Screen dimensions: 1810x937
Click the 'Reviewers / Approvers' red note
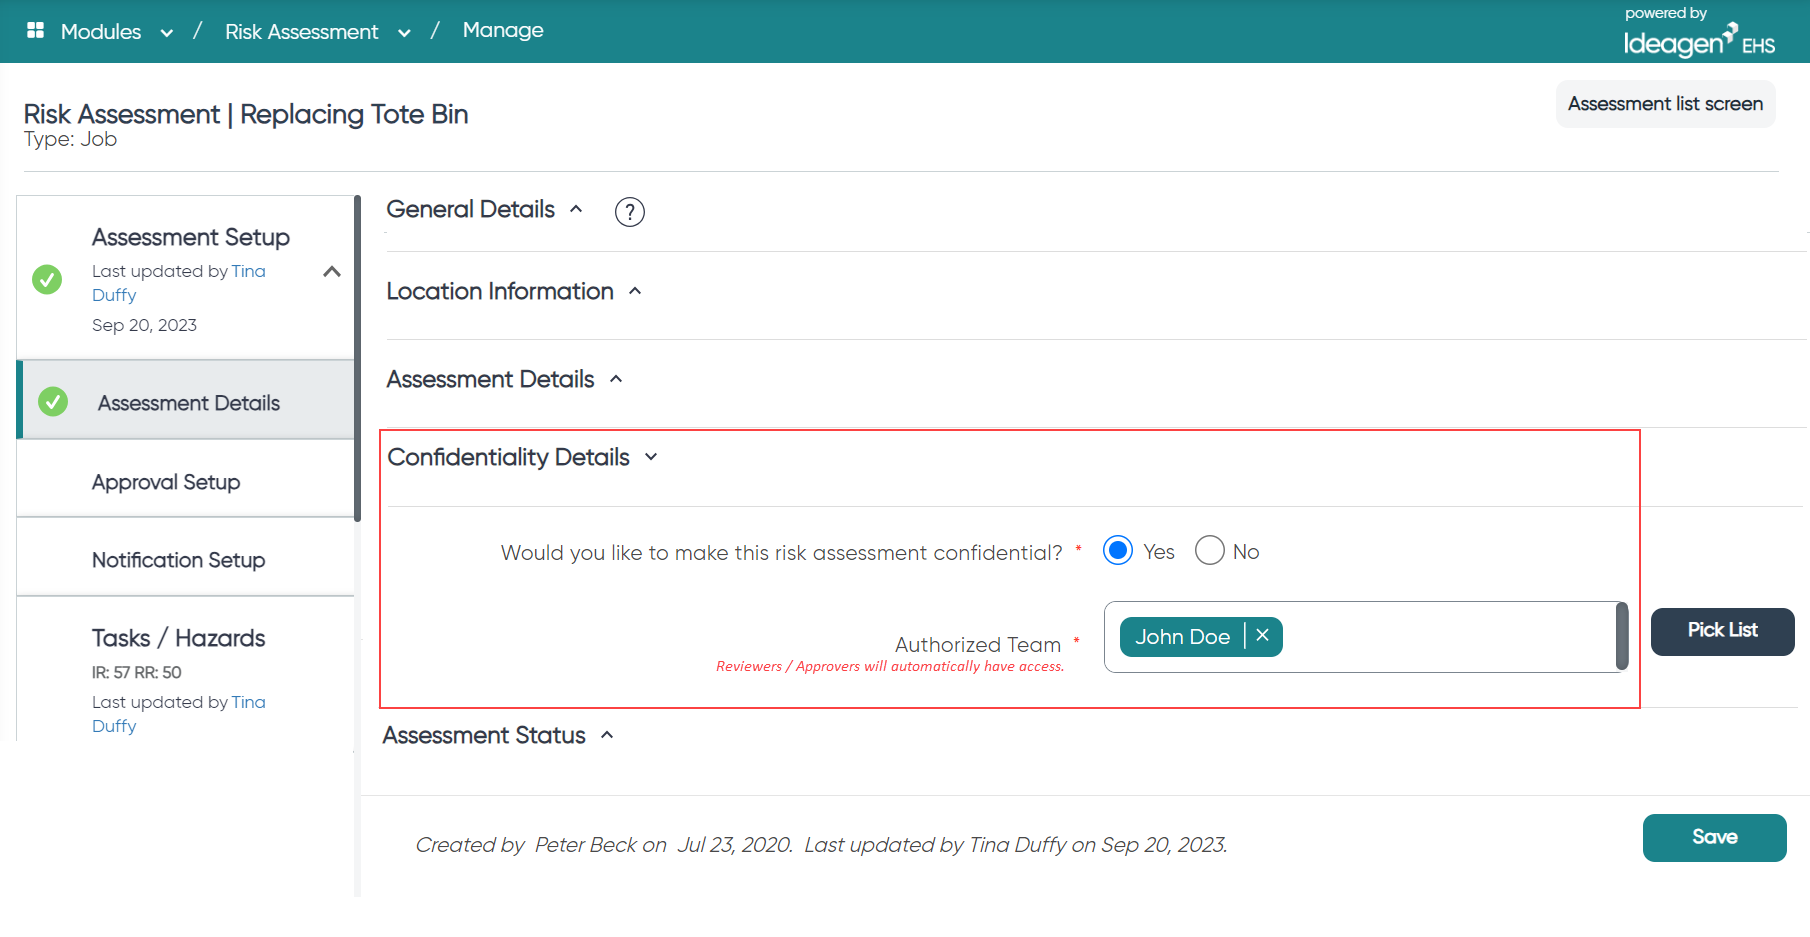point(890,666)
